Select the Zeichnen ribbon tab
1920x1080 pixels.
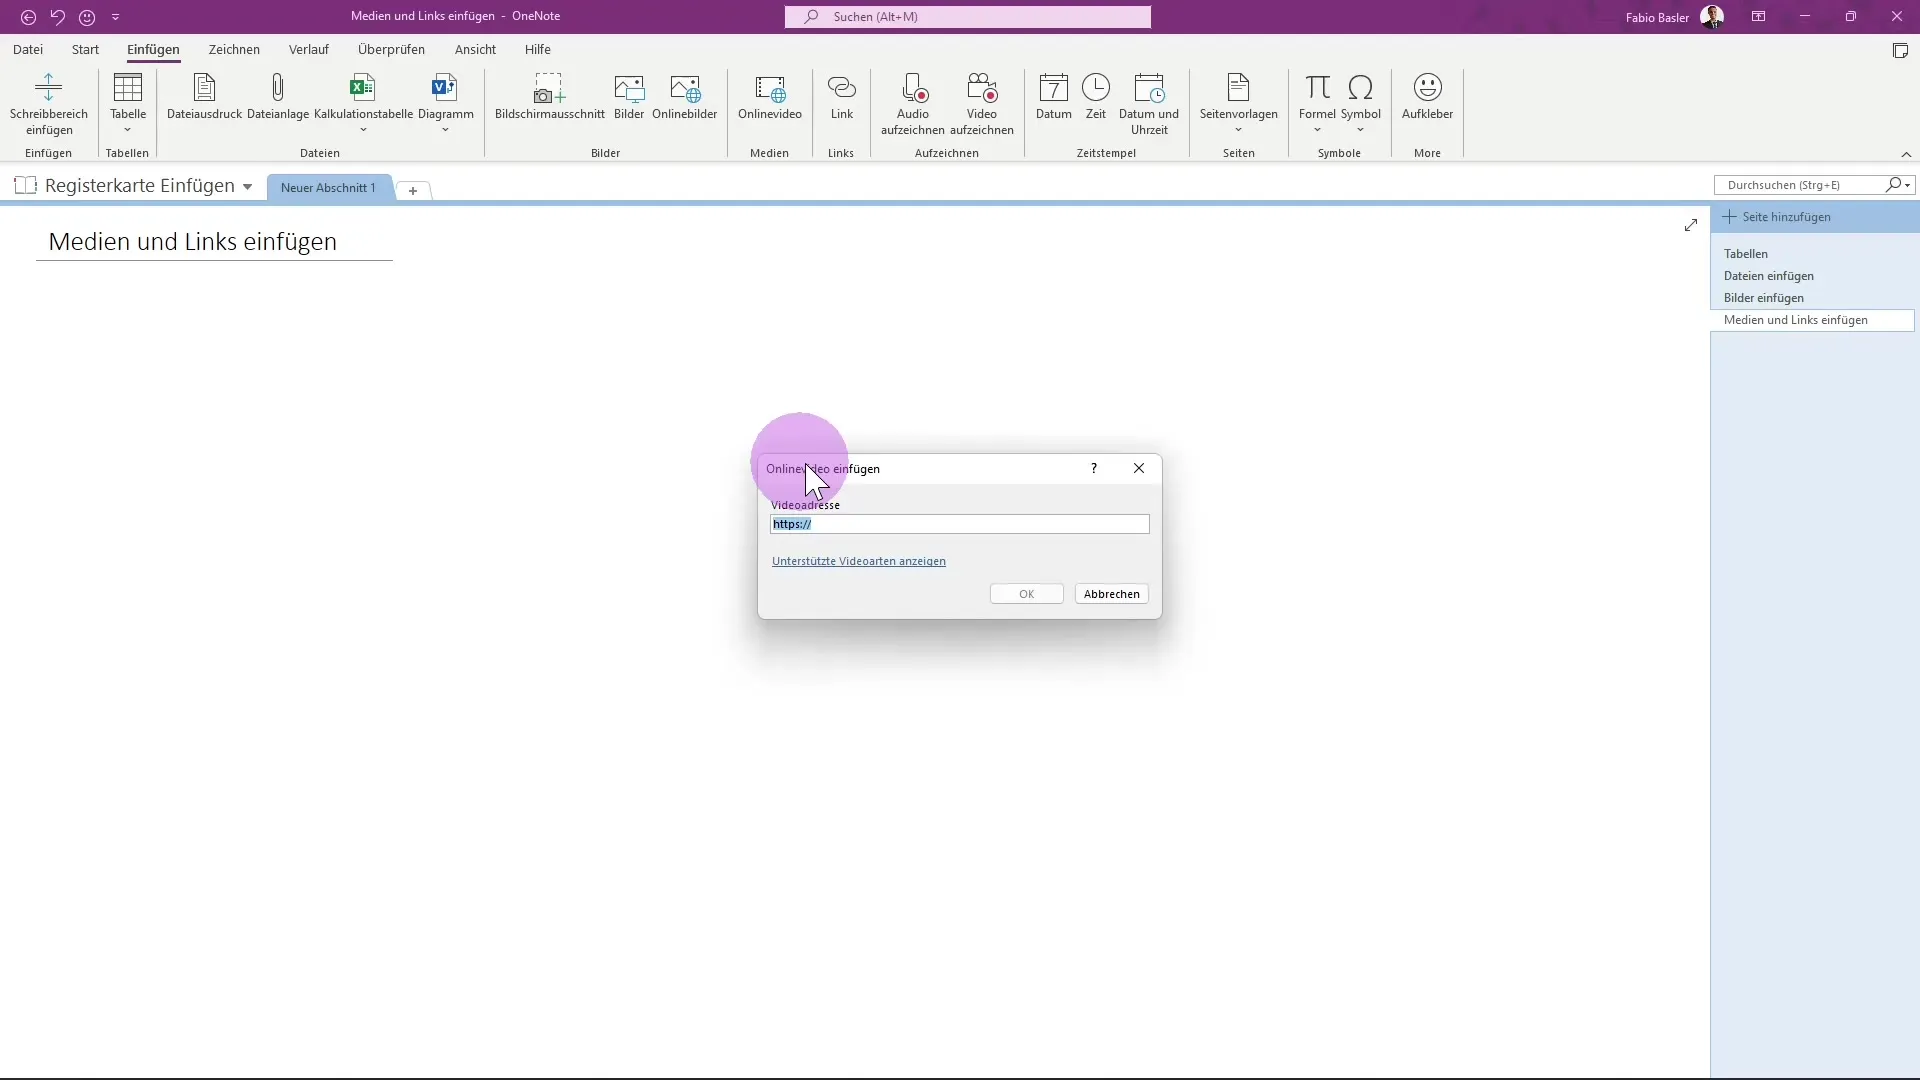[x=233, y=49]
